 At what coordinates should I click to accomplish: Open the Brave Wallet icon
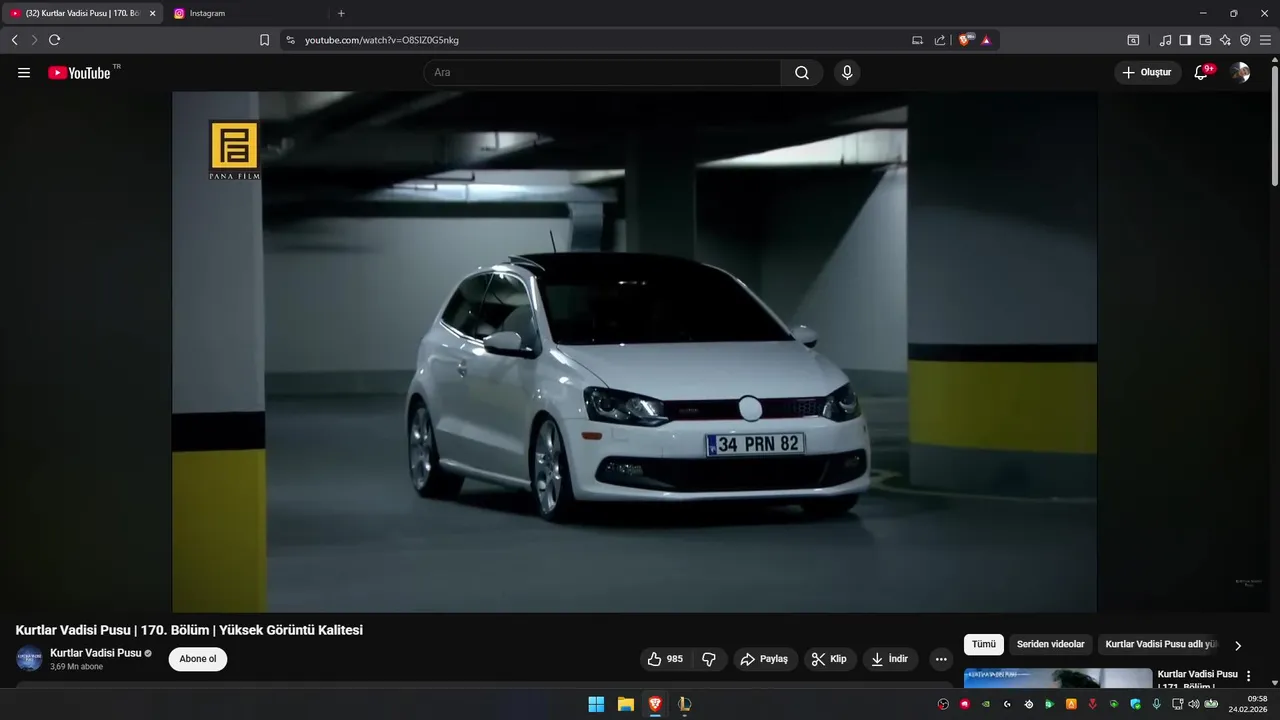click(1205, 40)
